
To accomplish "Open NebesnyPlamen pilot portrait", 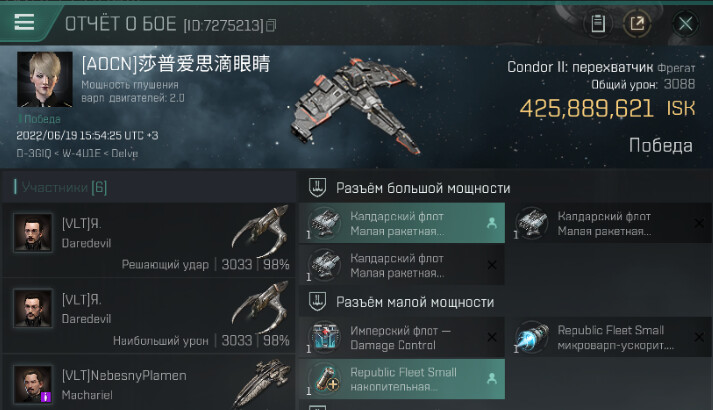I will (x=32, y=384).
